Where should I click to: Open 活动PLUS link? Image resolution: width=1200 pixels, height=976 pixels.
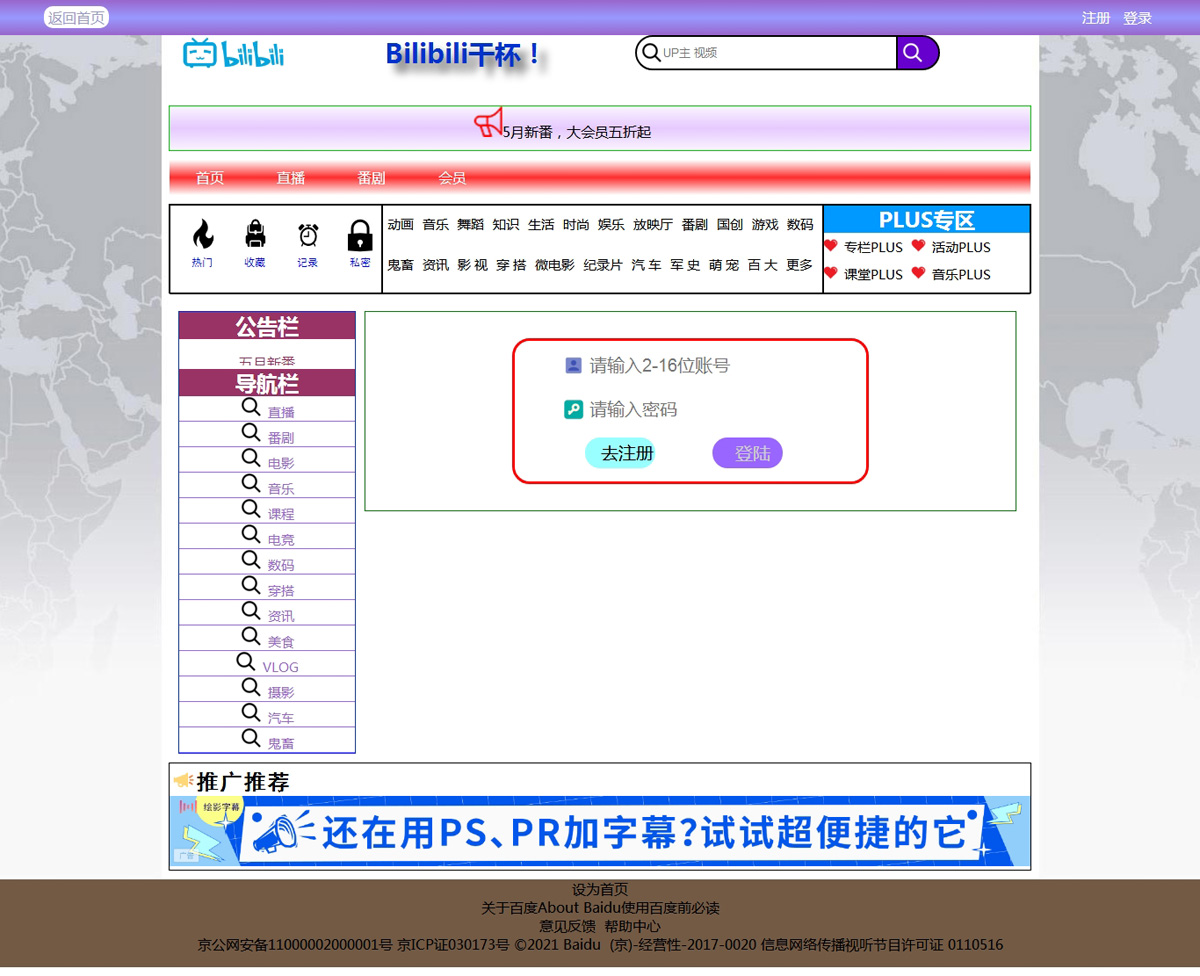click(961, 247)
